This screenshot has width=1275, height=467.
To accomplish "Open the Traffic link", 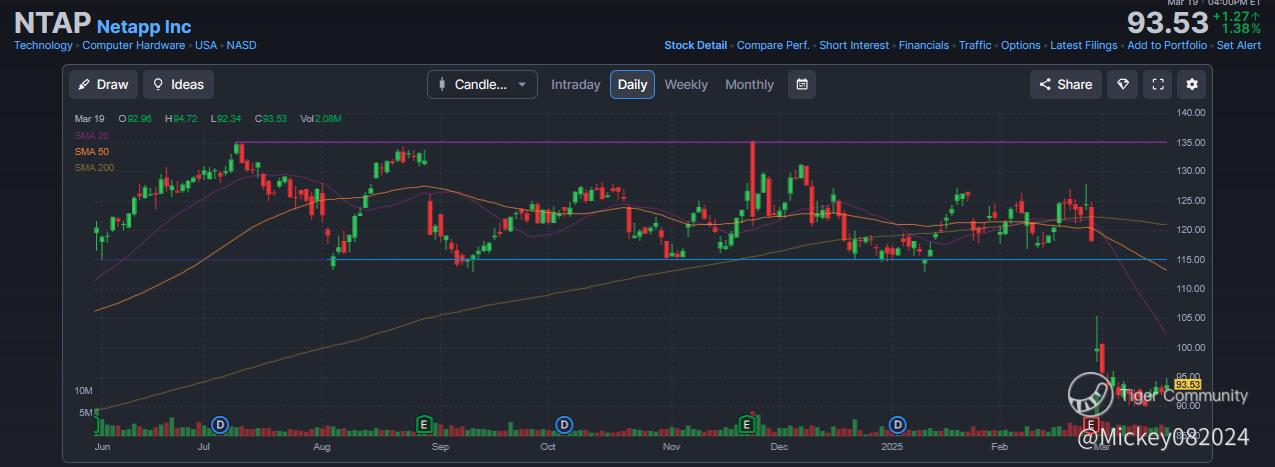I will click(x=975, y=45).
